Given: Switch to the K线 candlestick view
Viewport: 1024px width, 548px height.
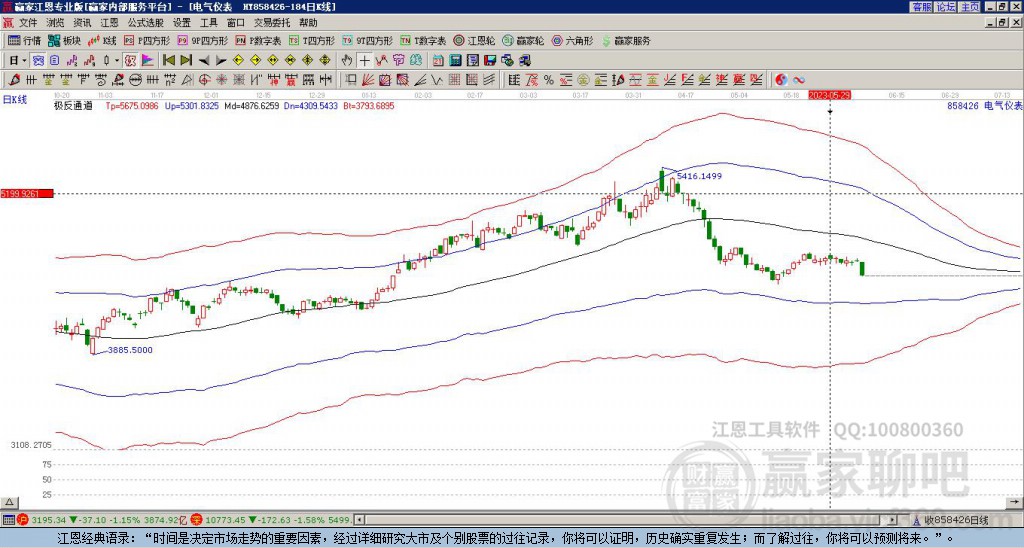Looking at the screenshot, I should point(102,40).
